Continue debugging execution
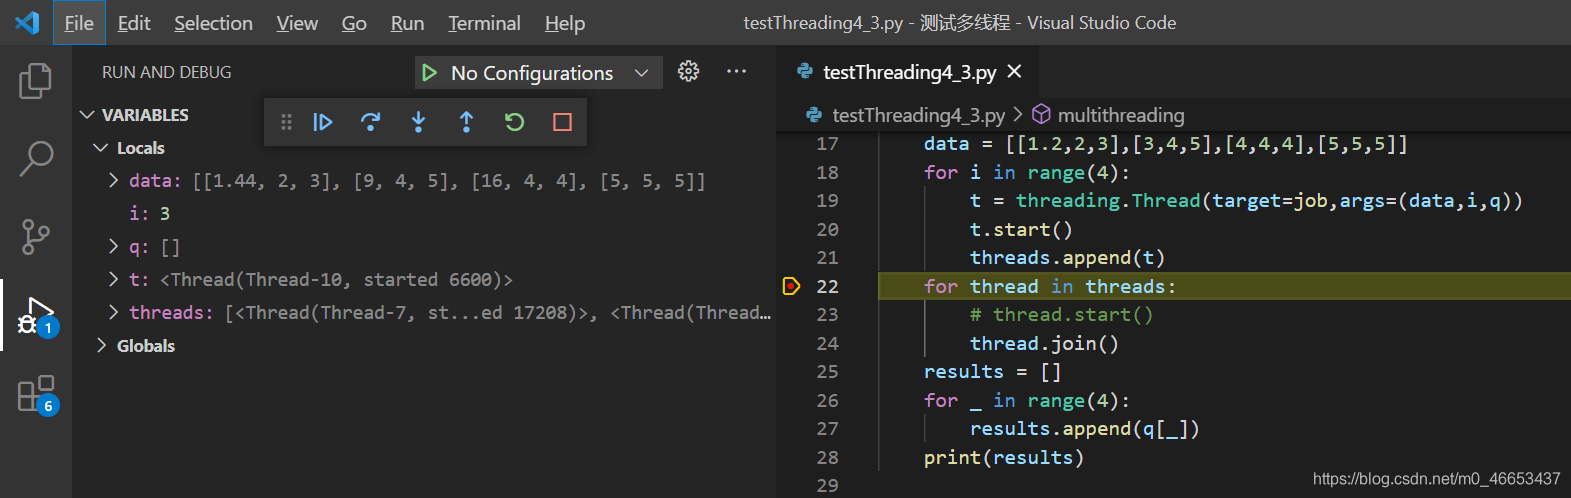1571x498 pixels. pyautogui.click(x=322, y=122)
